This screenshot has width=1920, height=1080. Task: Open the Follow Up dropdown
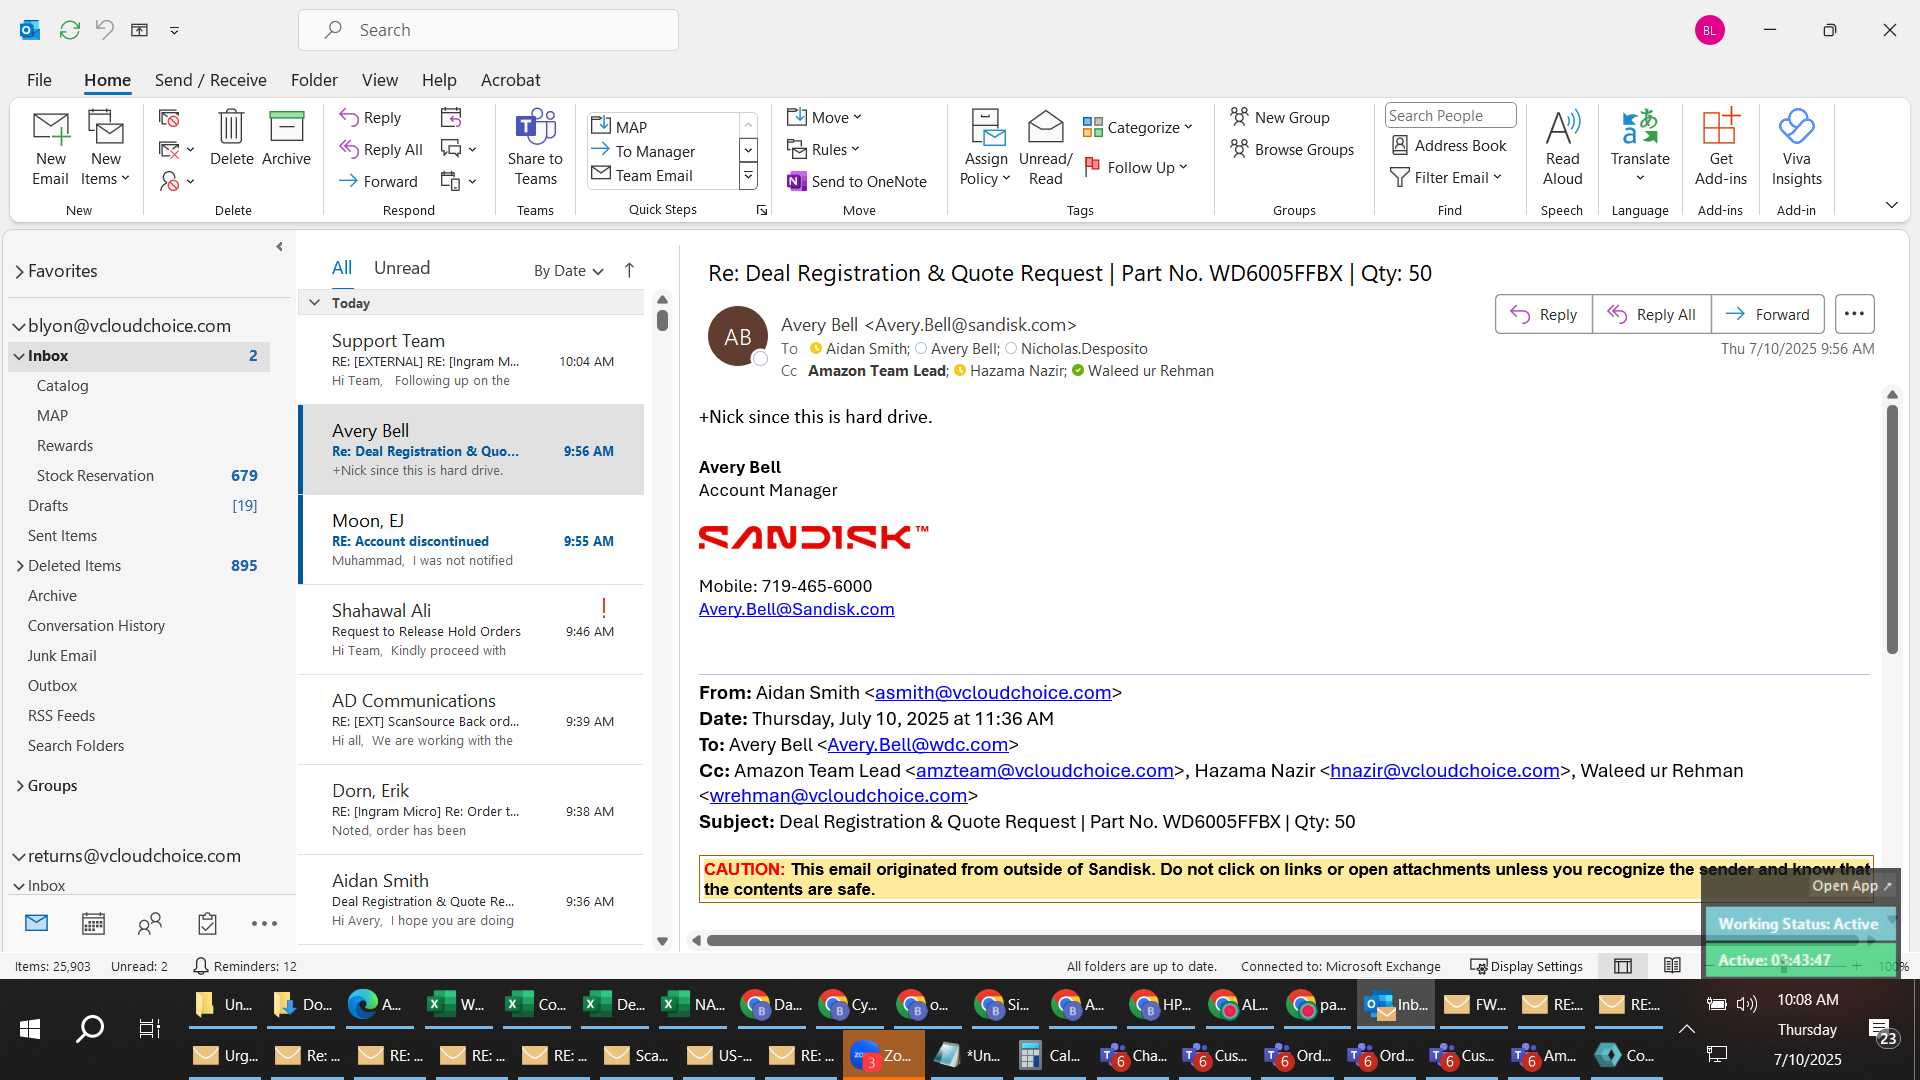click(x=1136, y=167)
